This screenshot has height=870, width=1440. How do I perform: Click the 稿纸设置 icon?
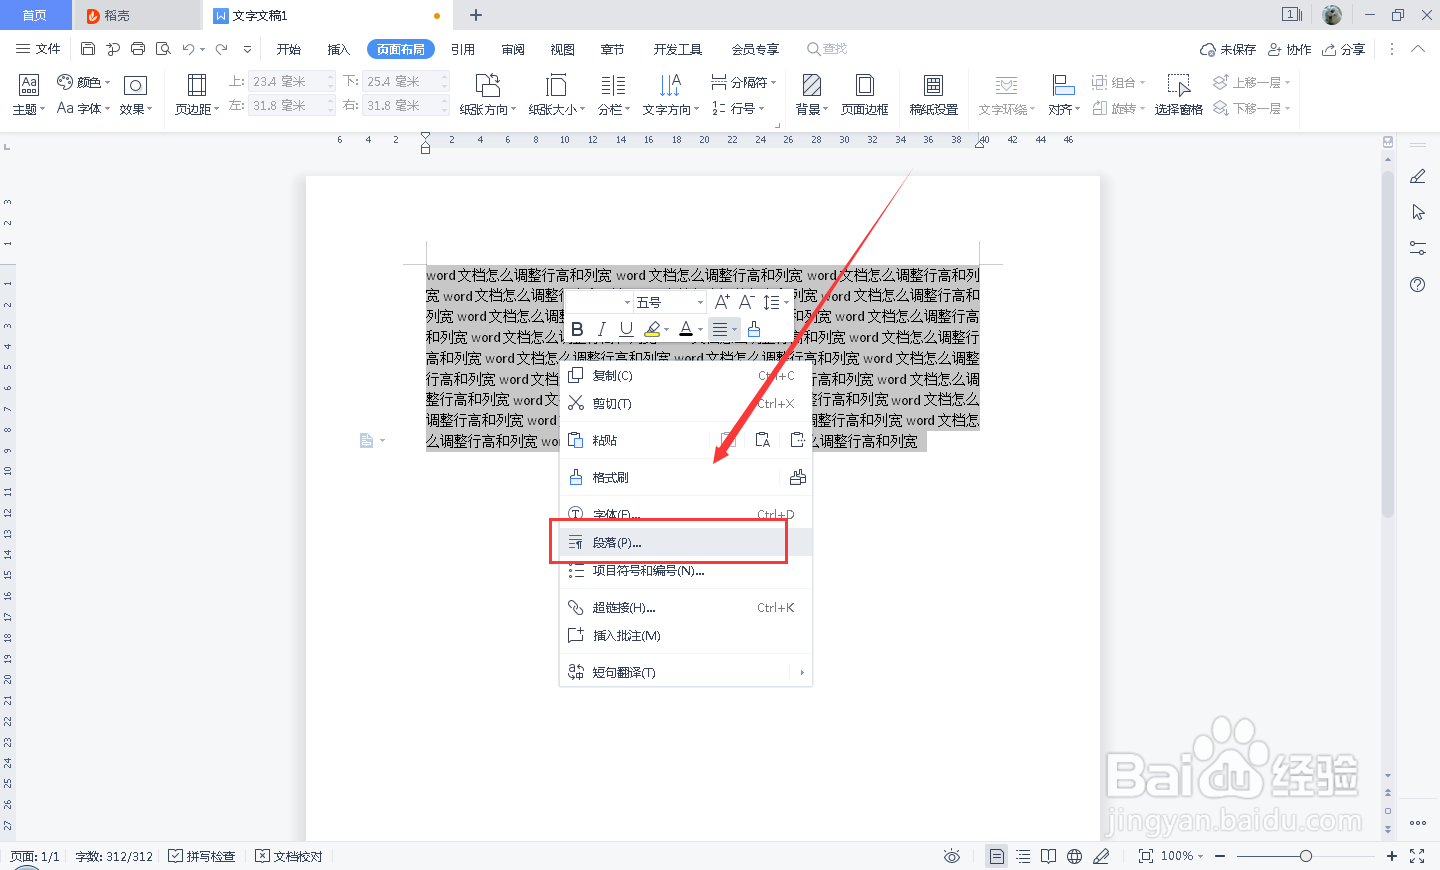pyautogui.click(x=933, y=94)
